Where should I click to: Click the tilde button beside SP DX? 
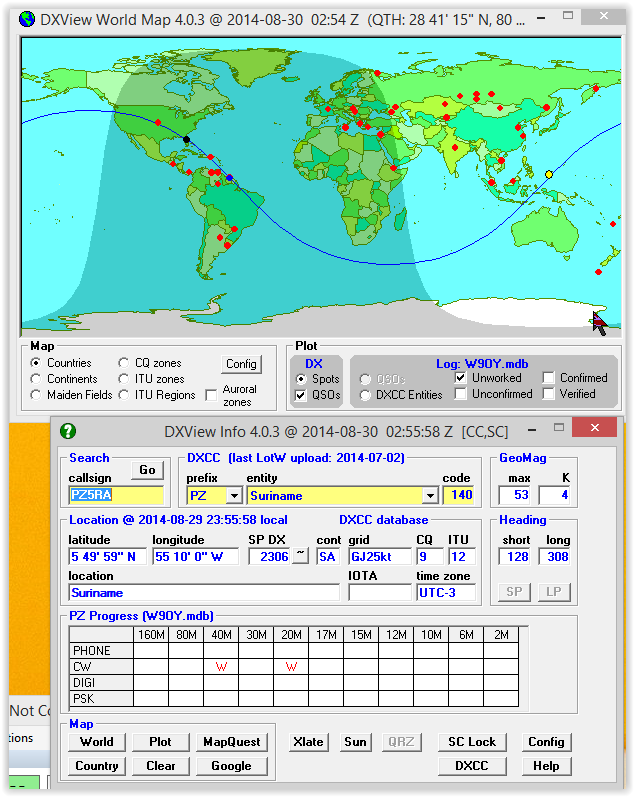(301, 555)
